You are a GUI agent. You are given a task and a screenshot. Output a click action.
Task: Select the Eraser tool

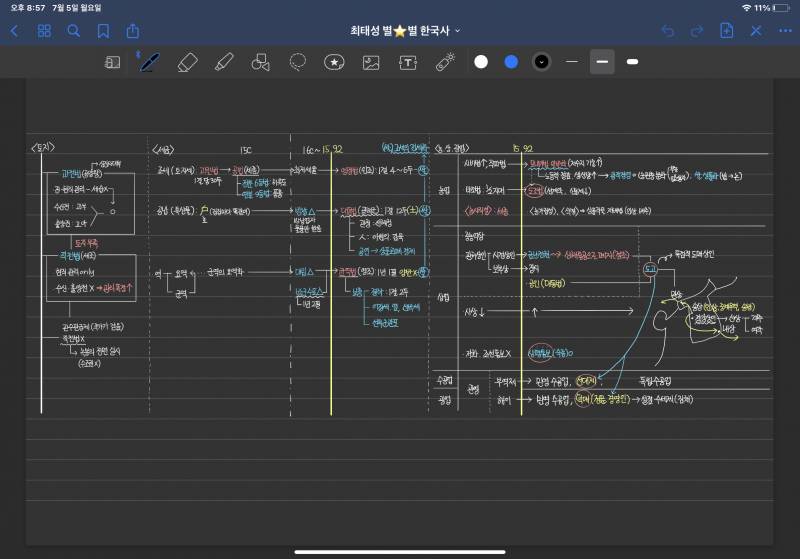coord(187,62)
